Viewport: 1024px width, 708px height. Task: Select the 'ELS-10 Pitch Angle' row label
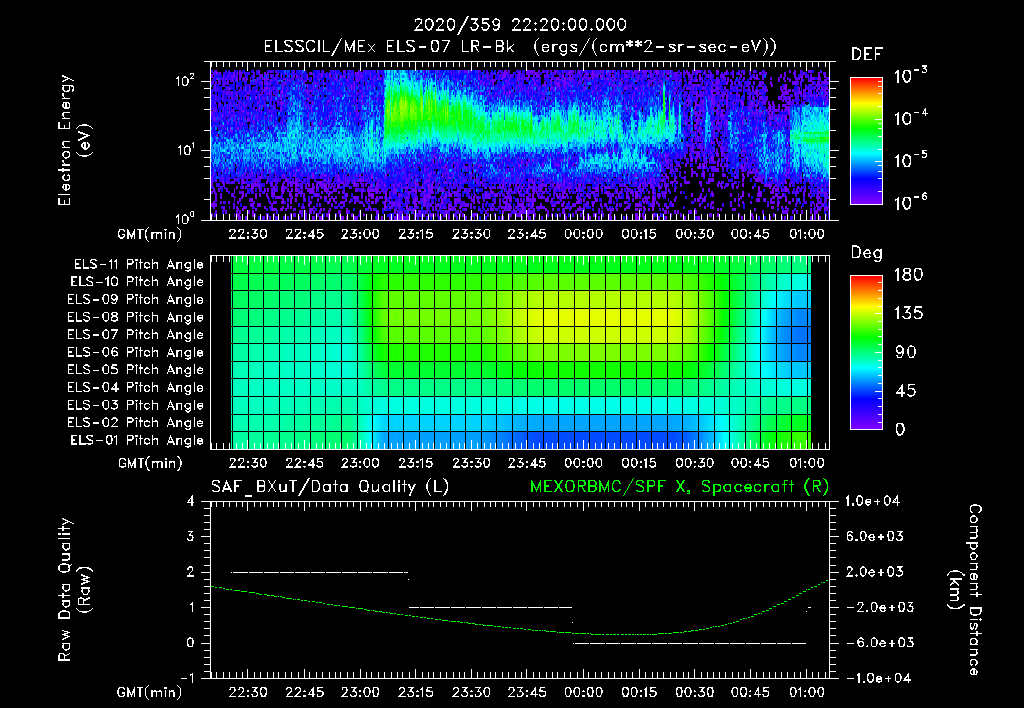(x=137, y=282)
